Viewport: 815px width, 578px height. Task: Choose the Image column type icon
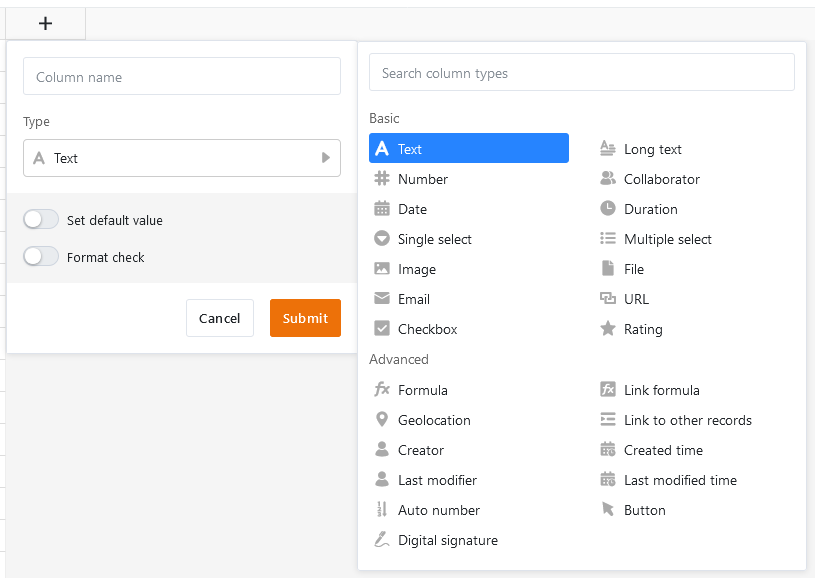coord(381,269)
